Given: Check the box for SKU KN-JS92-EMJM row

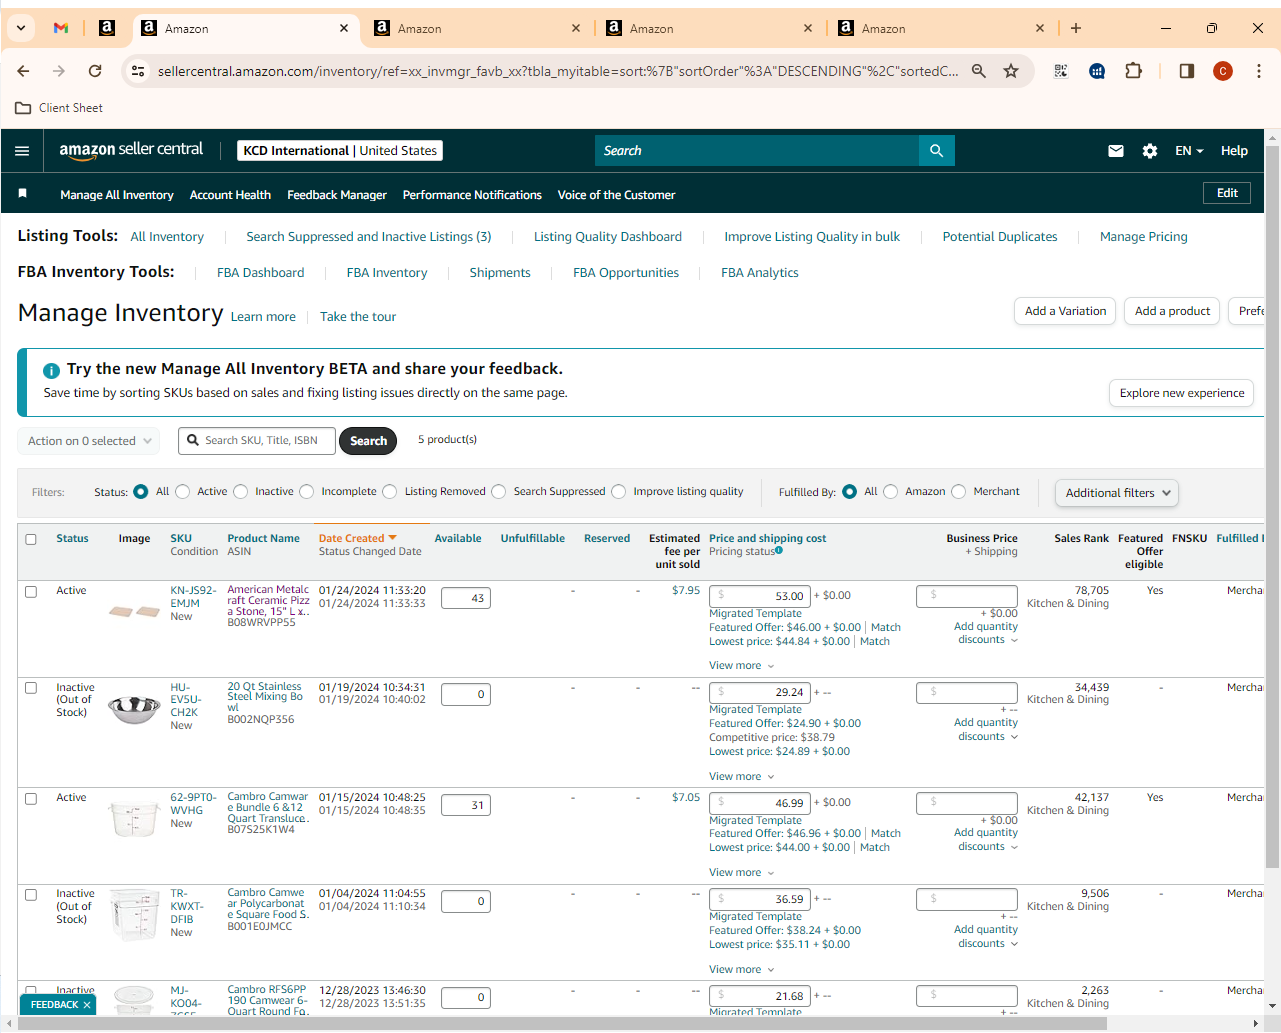Looking at the screenshot, I should (x=31, y=592).
